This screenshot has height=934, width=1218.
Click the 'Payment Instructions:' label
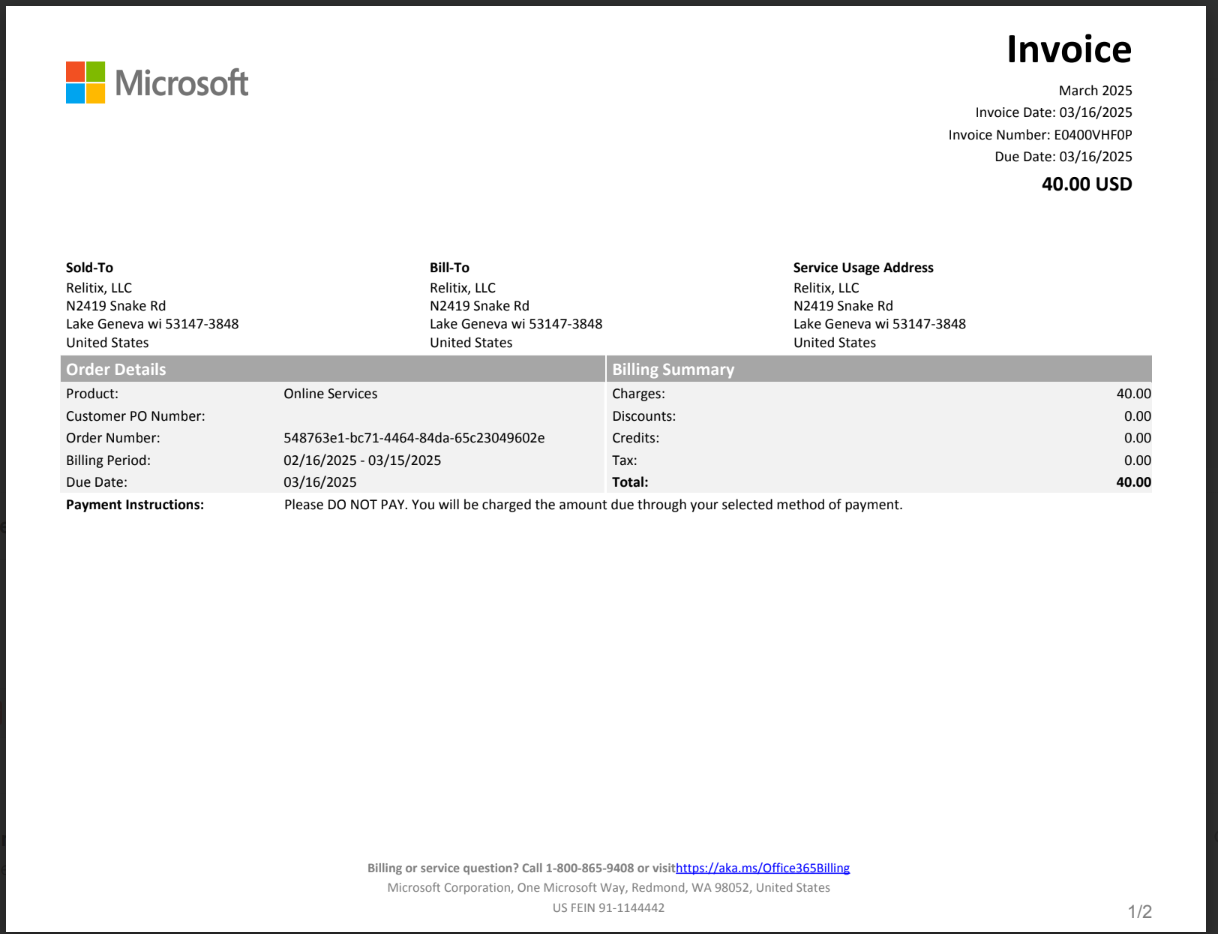click(135, 505)
